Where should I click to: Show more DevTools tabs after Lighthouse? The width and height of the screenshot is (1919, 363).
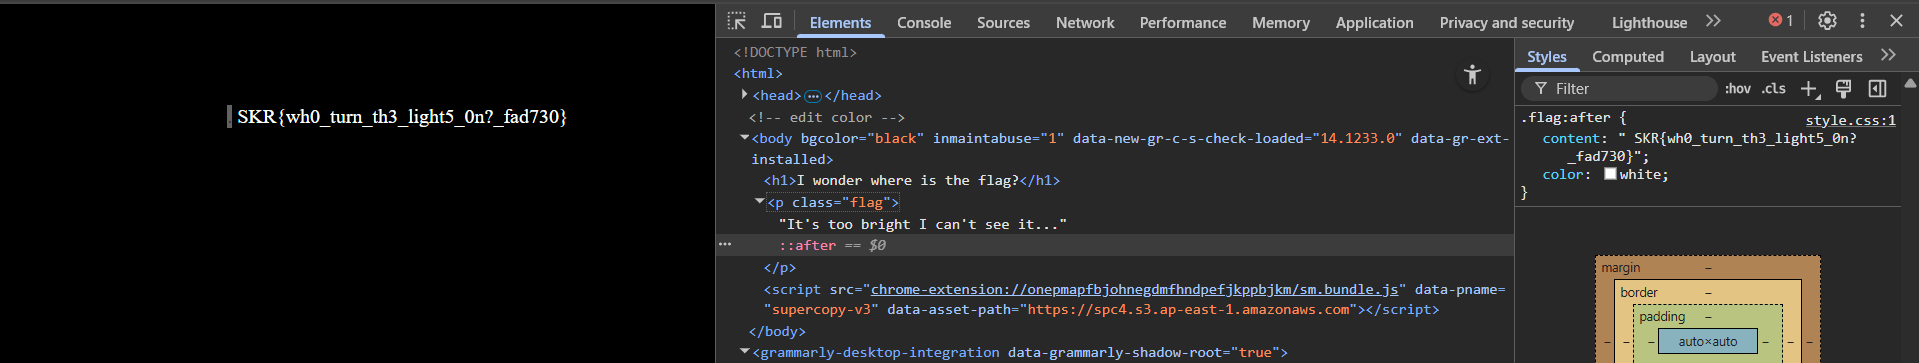pyautogui.click(x=1713, y=21)
